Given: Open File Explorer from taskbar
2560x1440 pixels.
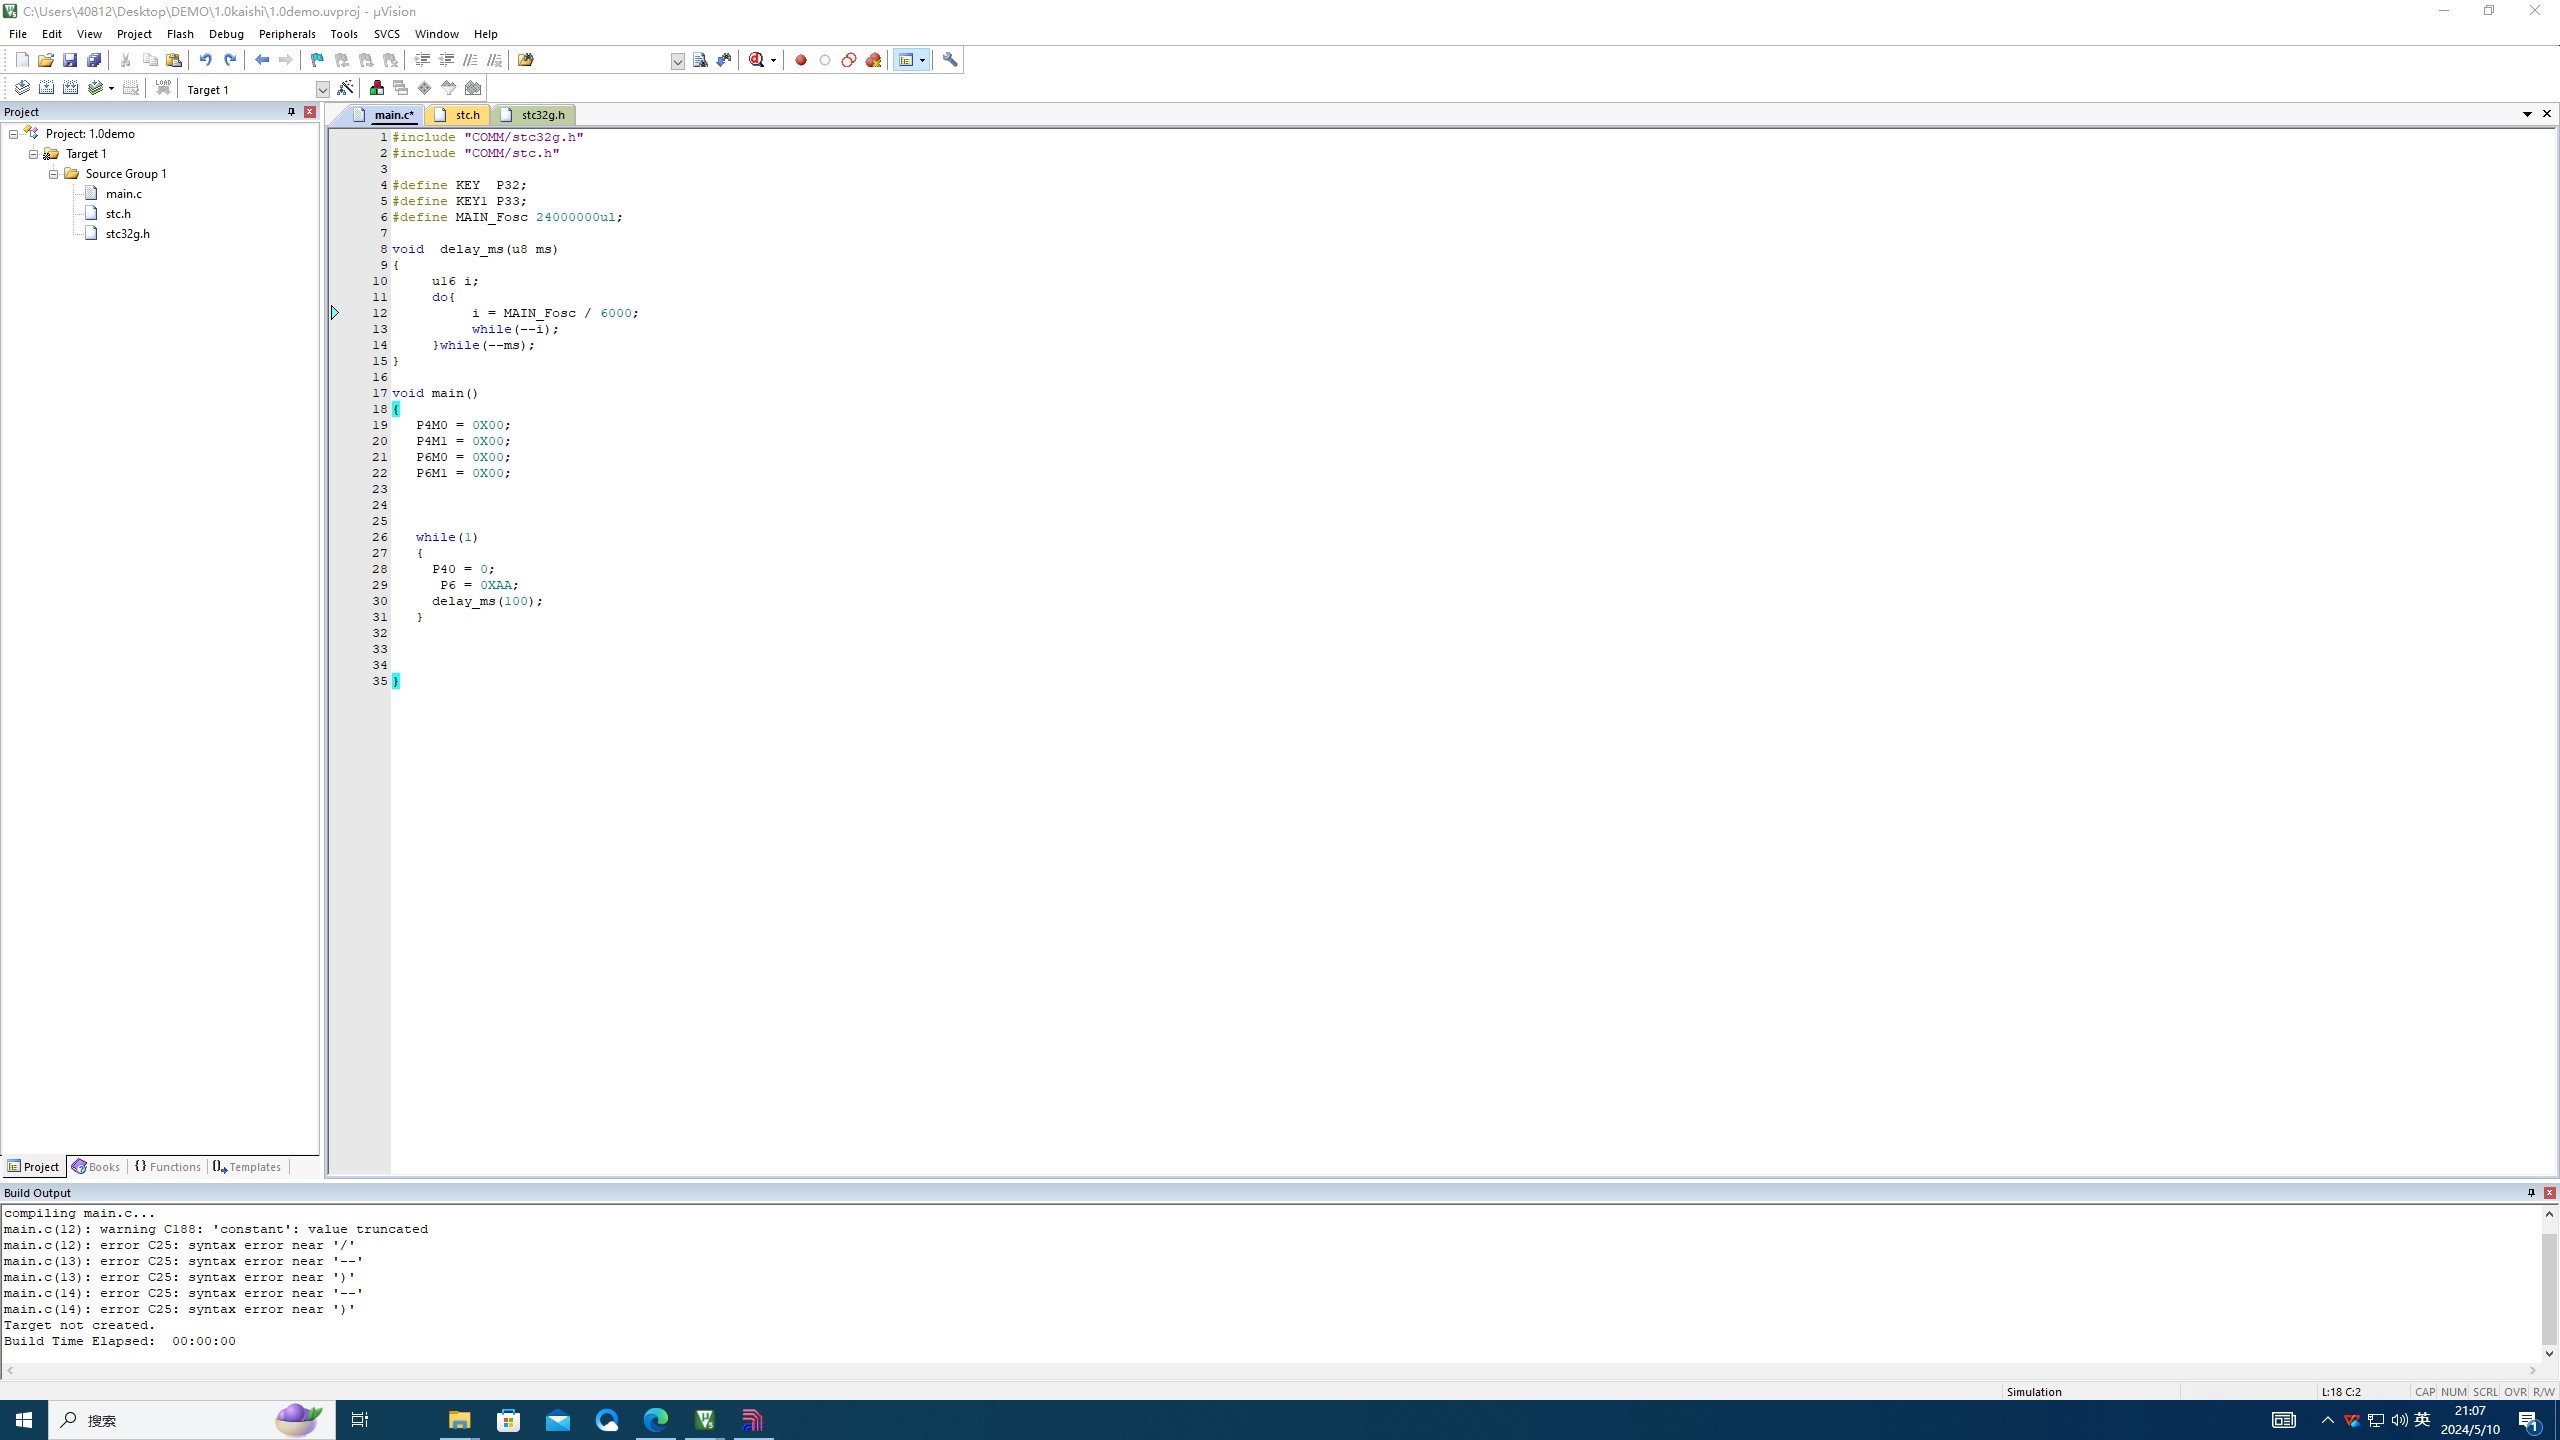Looking at the screenshot, I should [x=459, y=1420].
